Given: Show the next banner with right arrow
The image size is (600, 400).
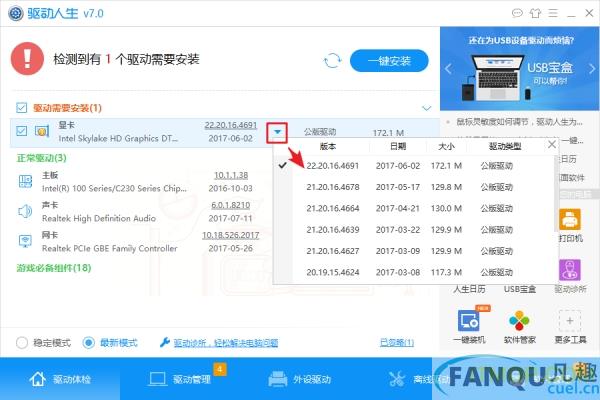Looking at the screenshot, I should [592, 69].
